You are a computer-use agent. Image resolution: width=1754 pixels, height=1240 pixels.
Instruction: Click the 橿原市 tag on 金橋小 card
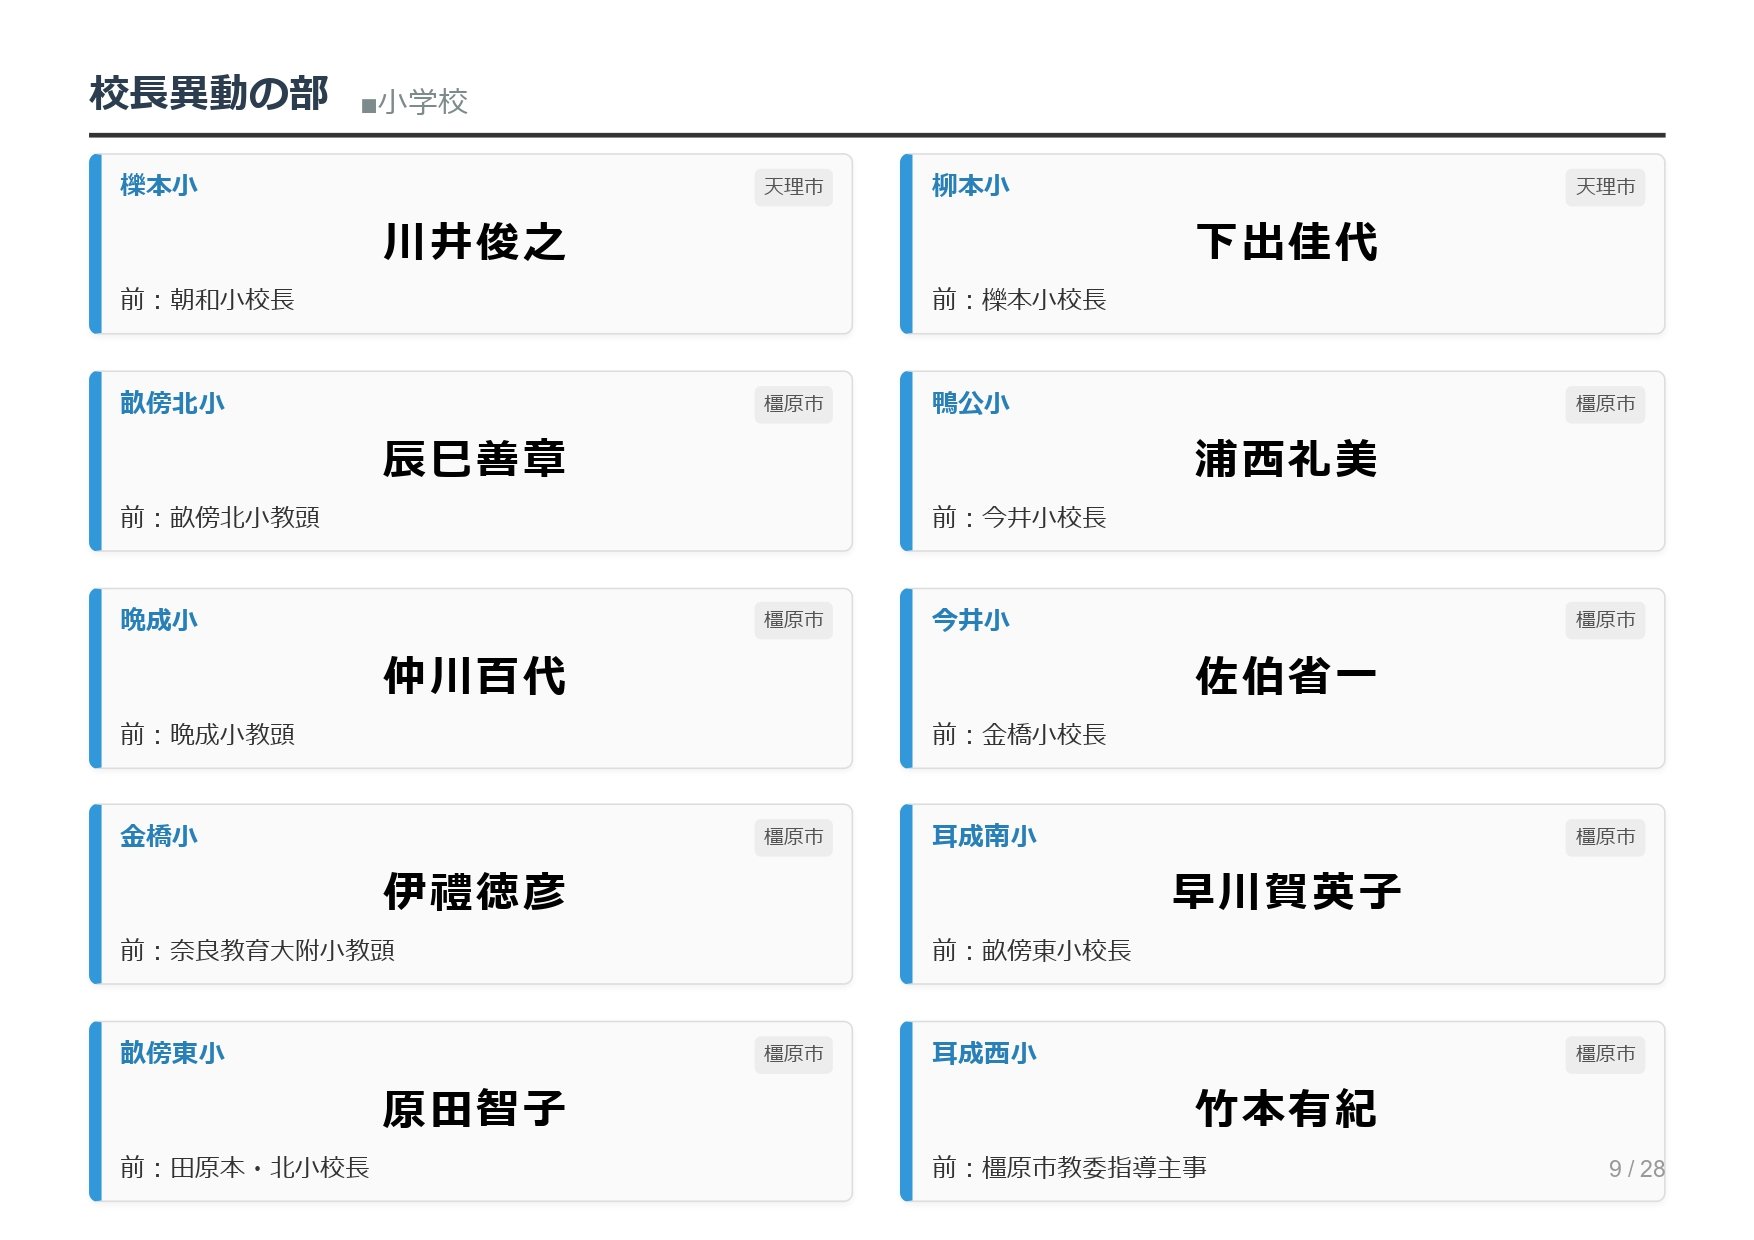[x=793, y=837]
